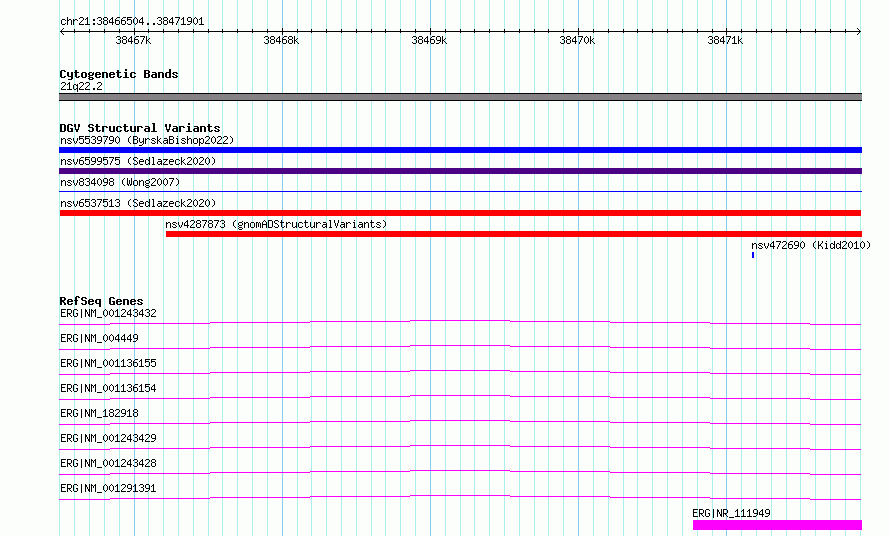The height and width of the screenshot is (536, 890).
Task: Select the small blue nsv472690 variant mark
Action: click(753, 255)
